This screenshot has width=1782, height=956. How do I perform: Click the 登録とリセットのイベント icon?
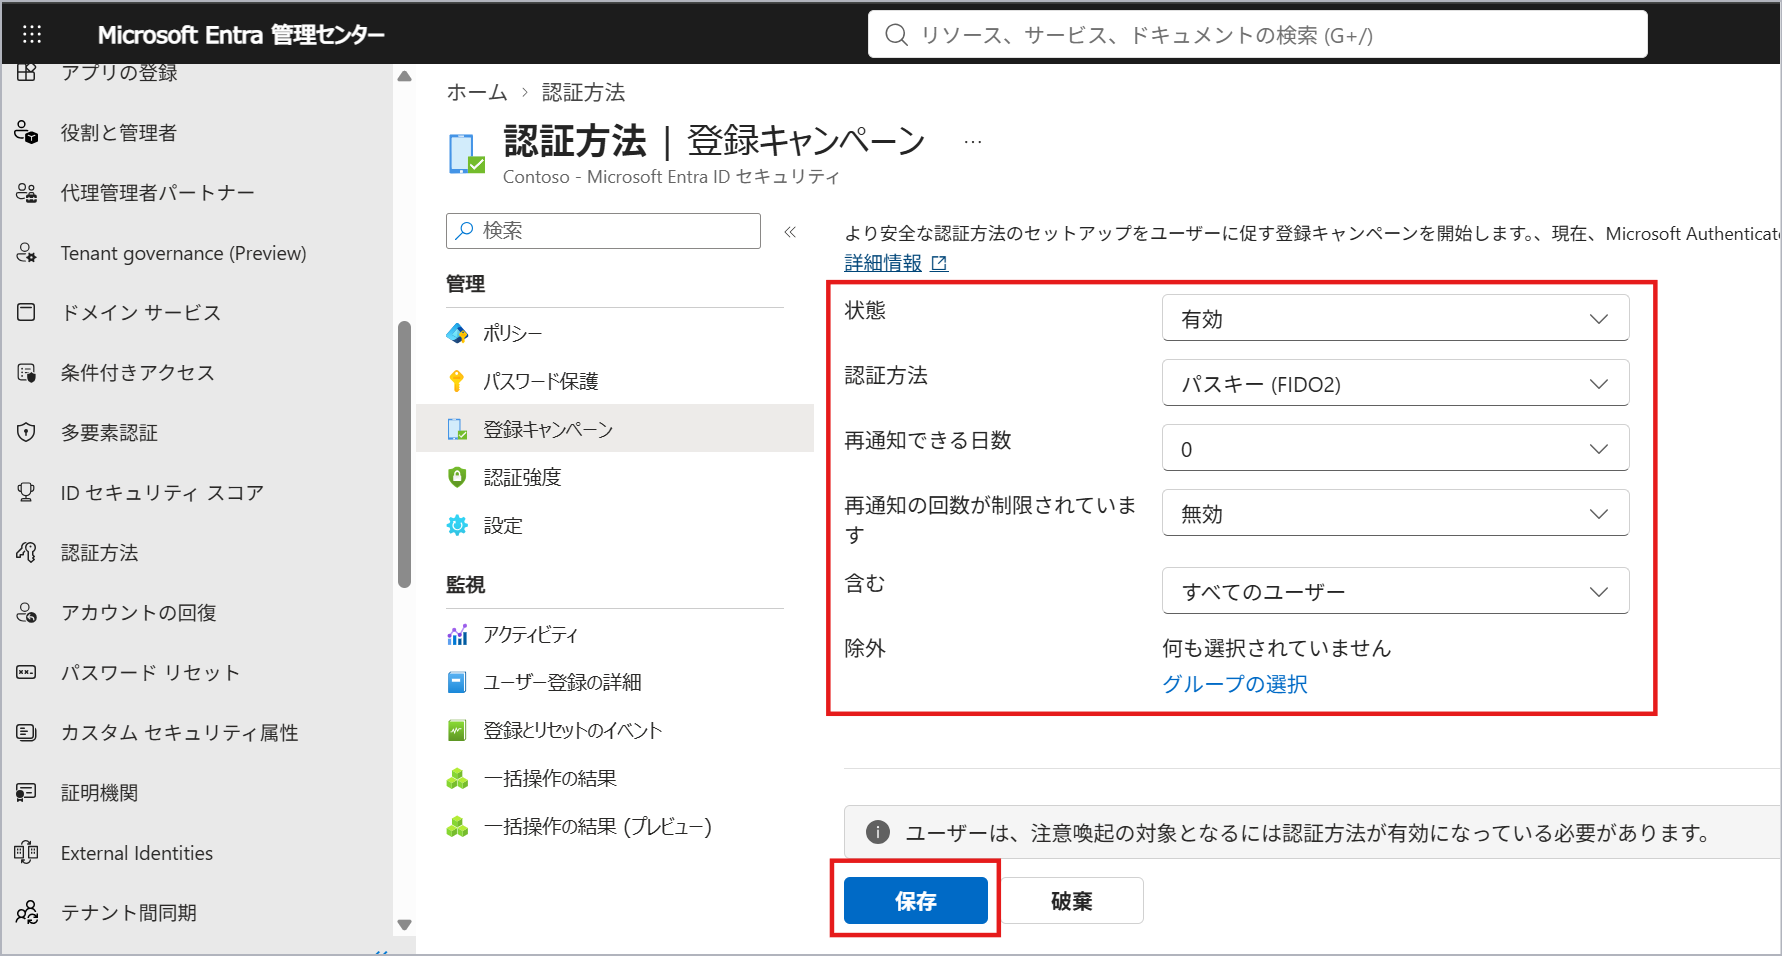[457, 730]
